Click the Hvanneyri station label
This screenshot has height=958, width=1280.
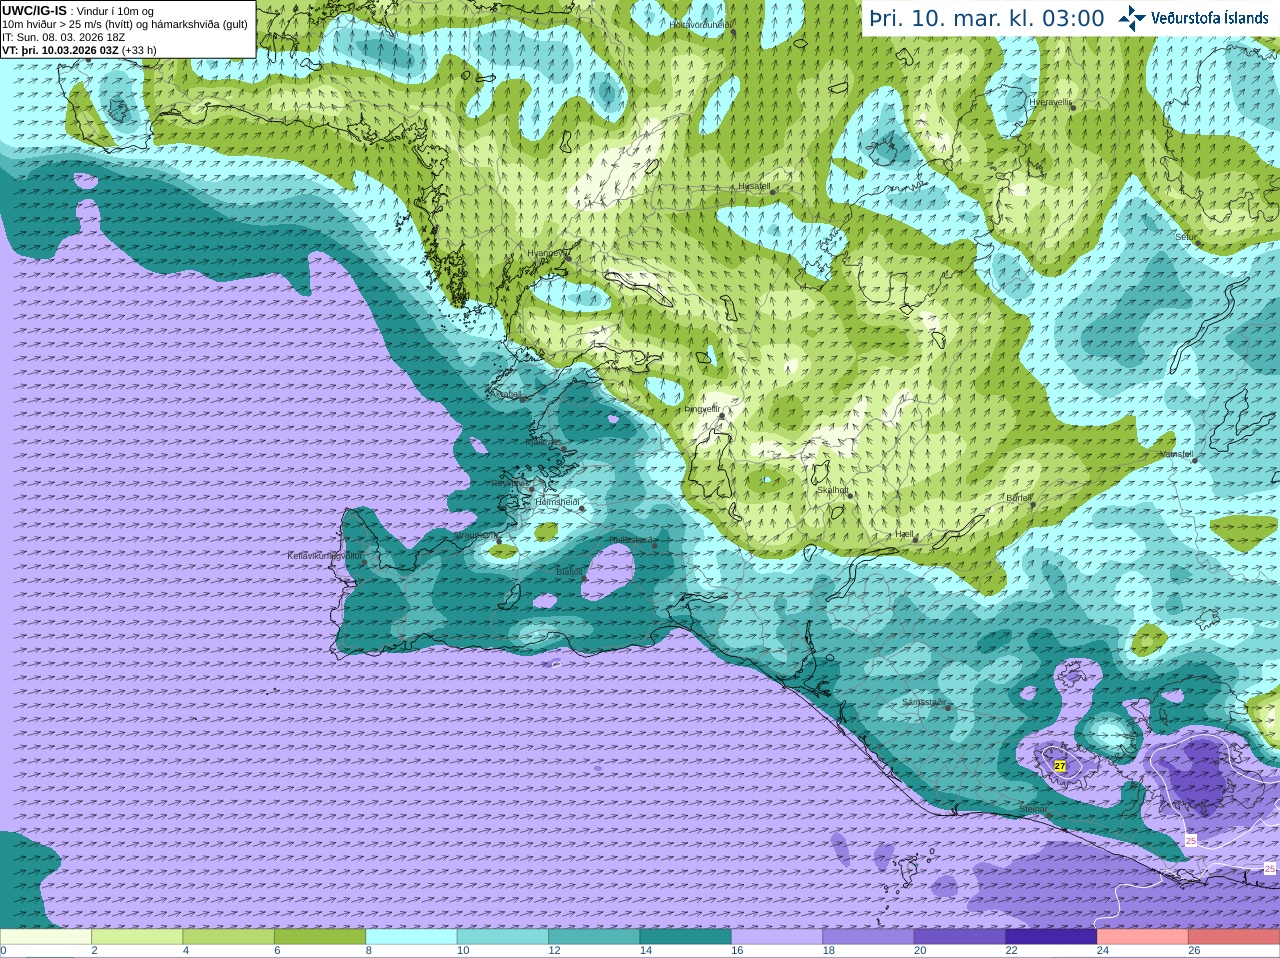[x=546, y=253]
